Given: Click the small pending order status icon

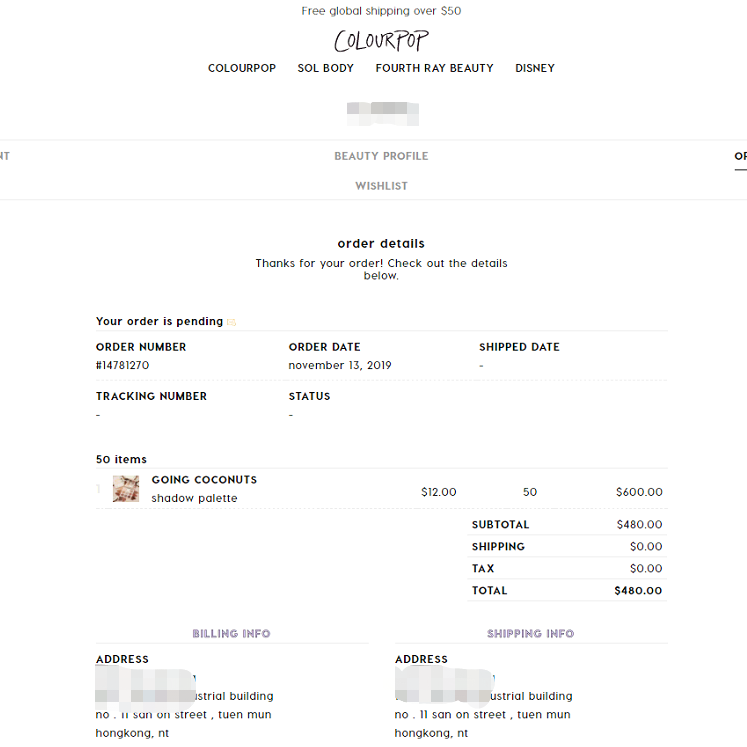Looking at the screenshot, I should 232,322.
